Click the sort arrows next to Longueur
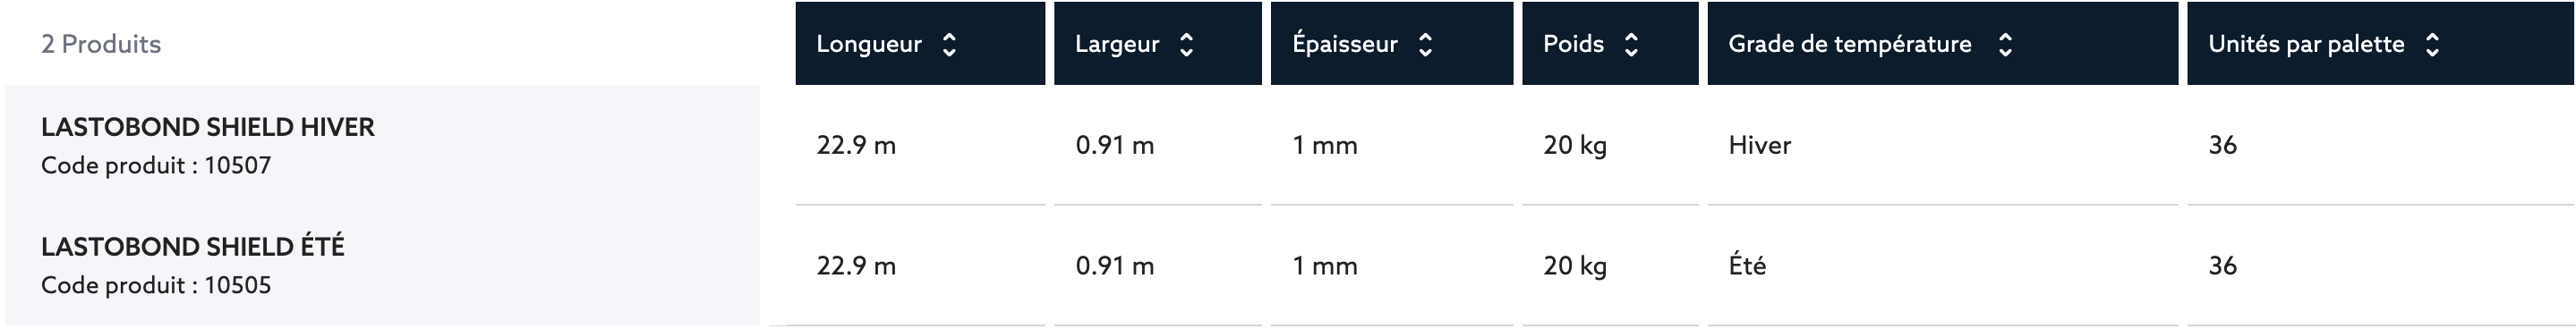Screen dimensions: 2576x329 tap(949, 44)
